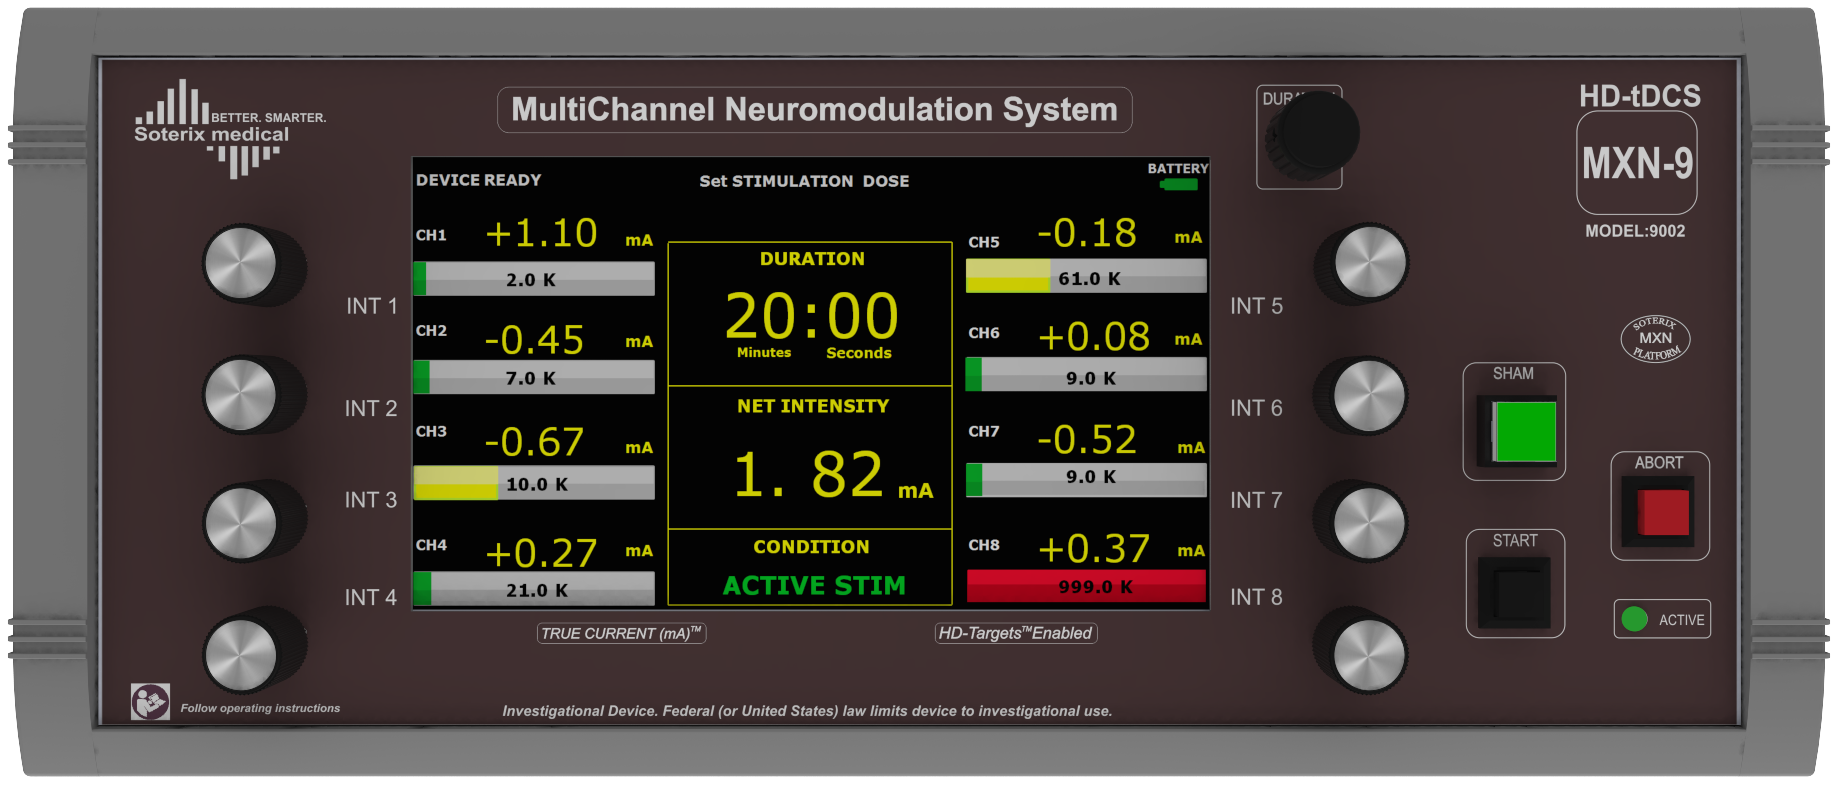Image resolution: width=1837 pixels, height=787 pixels.
Task: Click the CH5 impedance bar showing 61.0 K
Action: (x=1086, y=276)
